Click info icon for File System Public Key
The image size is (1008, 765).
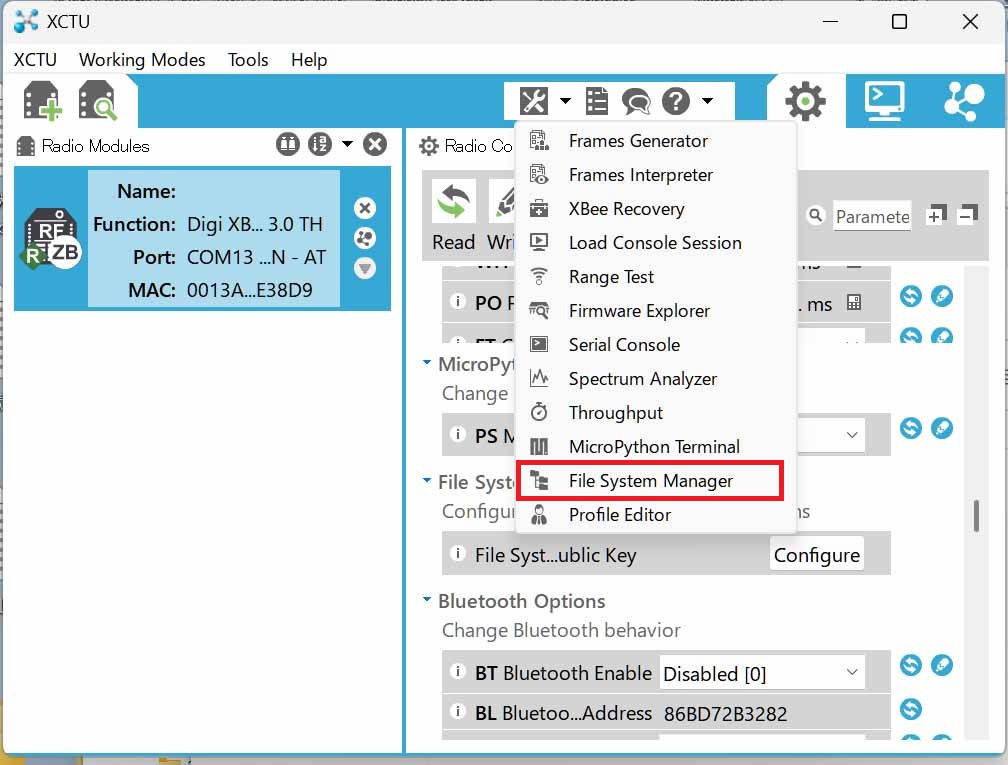[458, 553]
